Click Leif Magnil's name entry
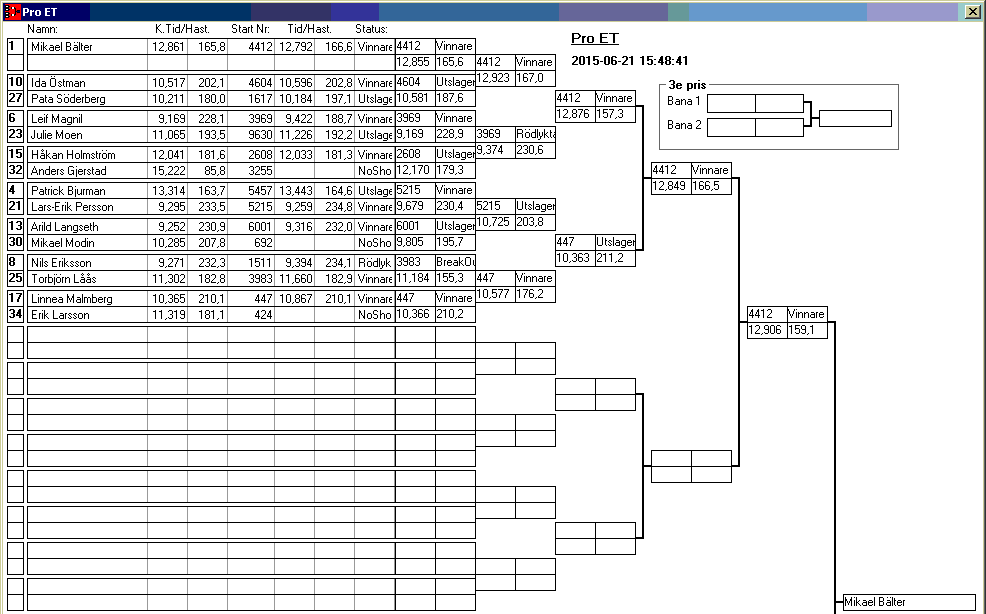986x614 pixels. click(87, 119)
